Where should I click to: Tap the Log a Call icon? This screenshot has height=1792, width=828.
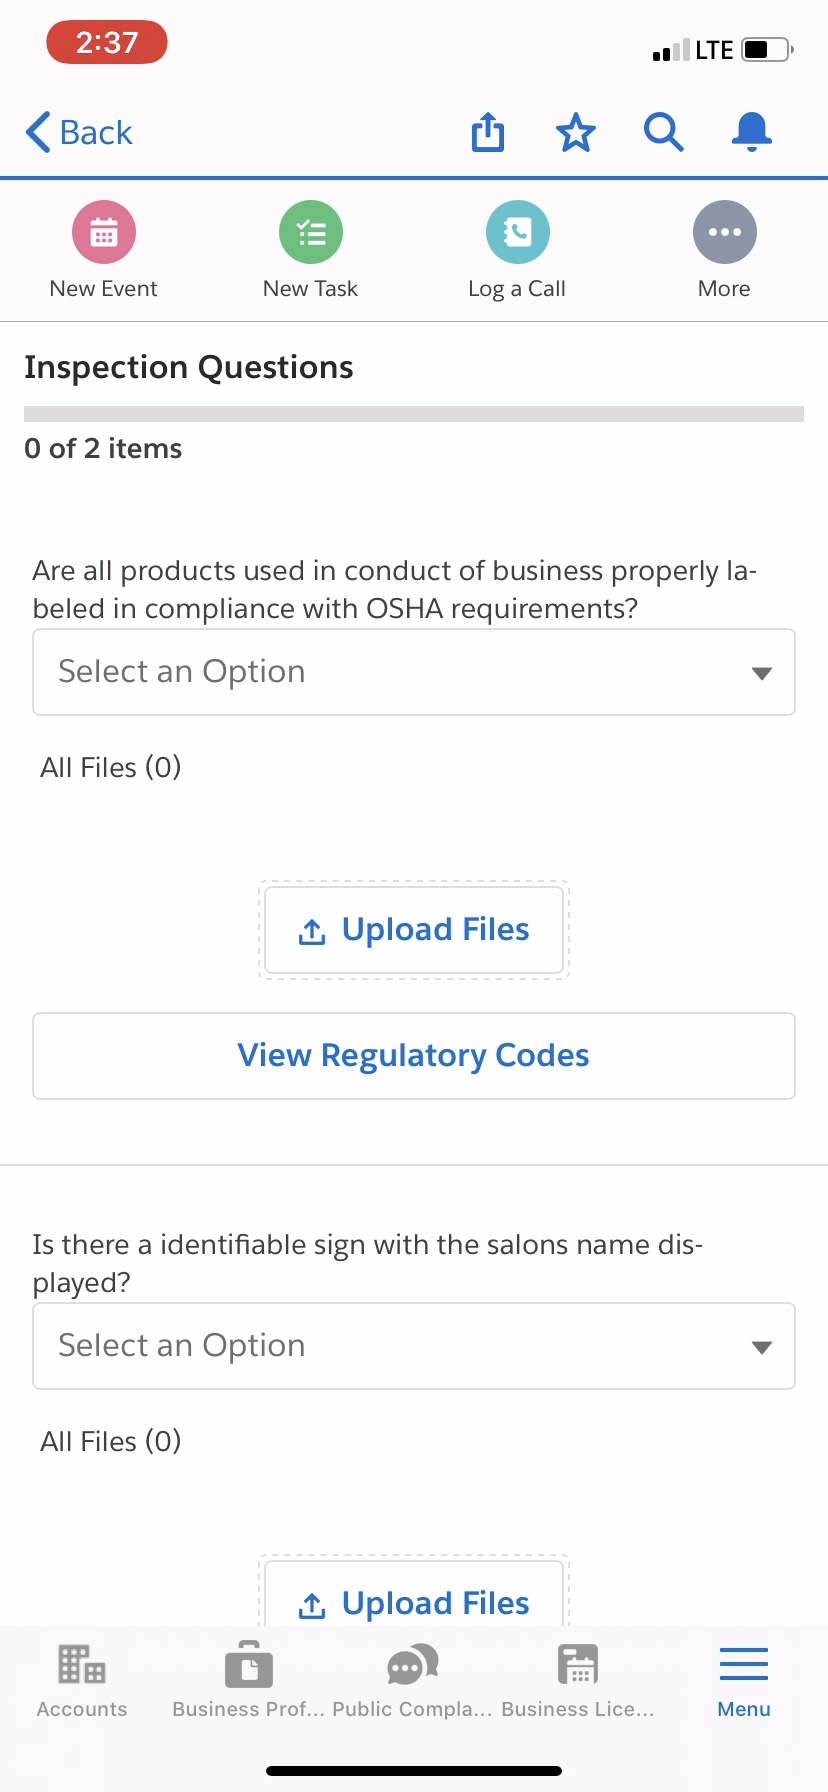point(517,233)
